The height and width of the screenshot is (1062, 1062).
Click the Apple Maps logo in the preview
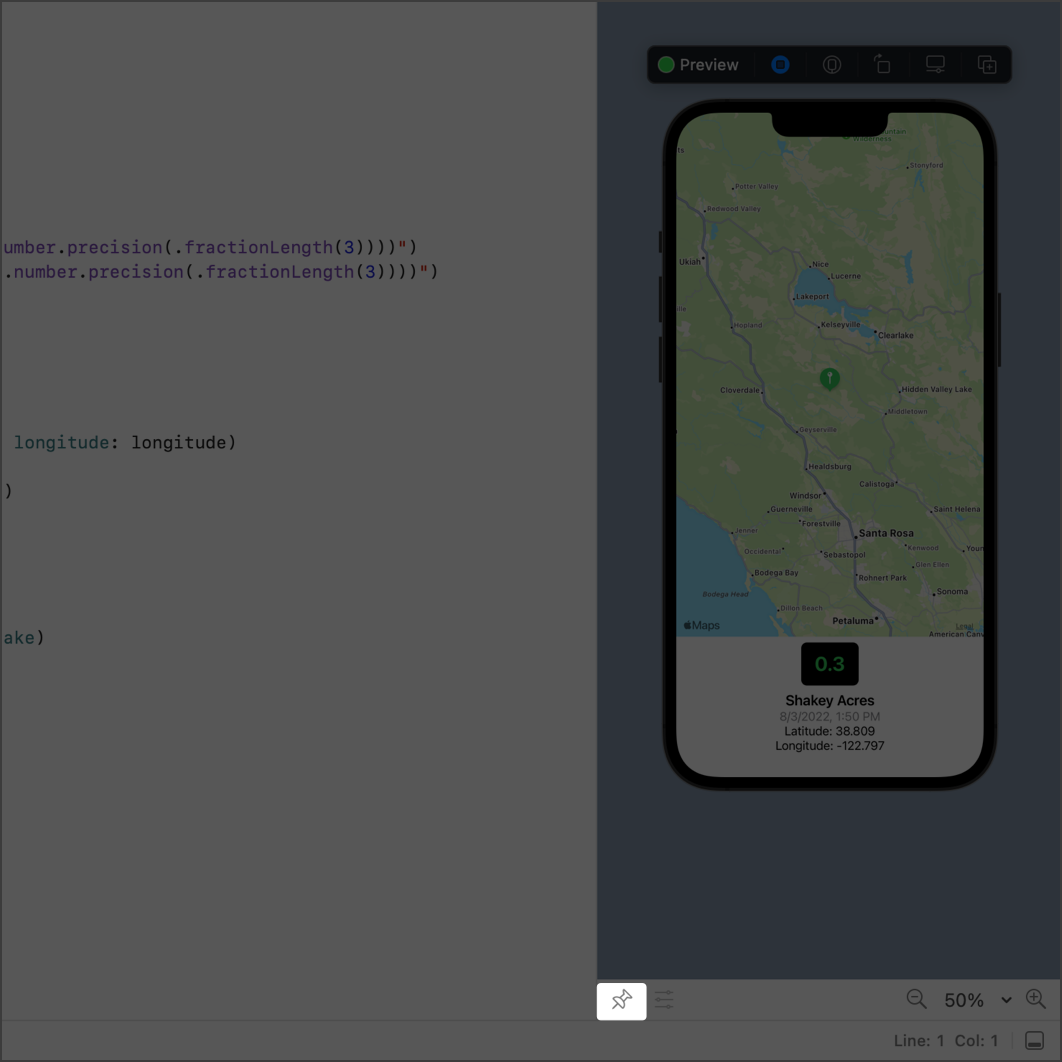[x=700, y=624]
